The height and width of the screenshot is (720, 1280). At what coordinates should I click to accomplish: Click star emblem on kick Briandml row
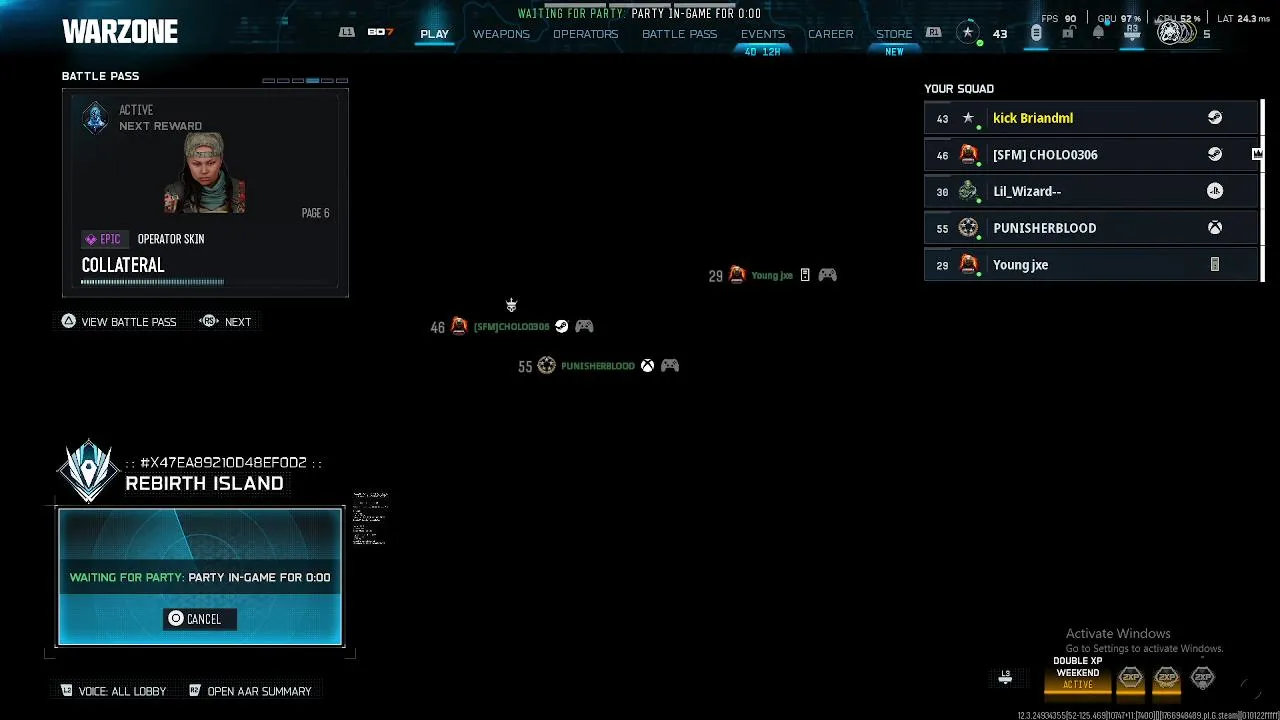tap(968, 118)
